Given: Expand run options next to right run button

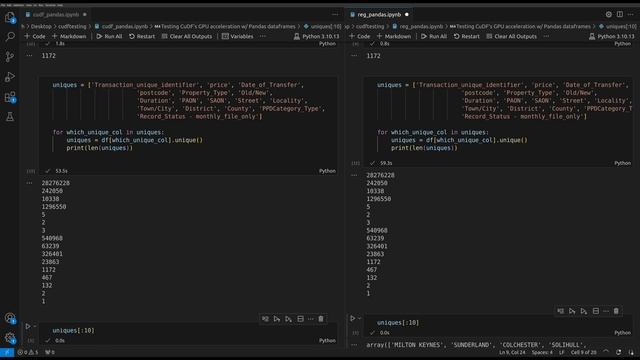Looking at the screenshot, I should coord(360,318).
